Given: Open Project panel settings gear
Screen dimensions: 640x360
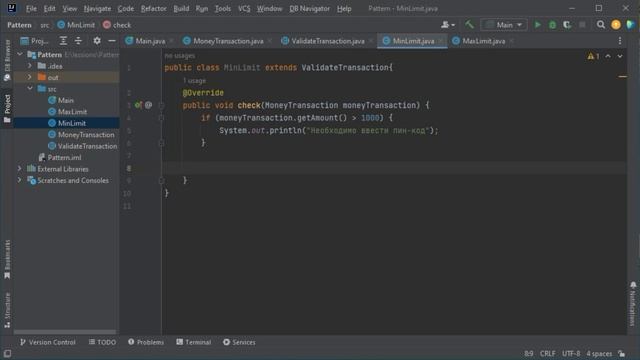Looking at the screenshot, I should pyautogui.click(x=97, y=41).
